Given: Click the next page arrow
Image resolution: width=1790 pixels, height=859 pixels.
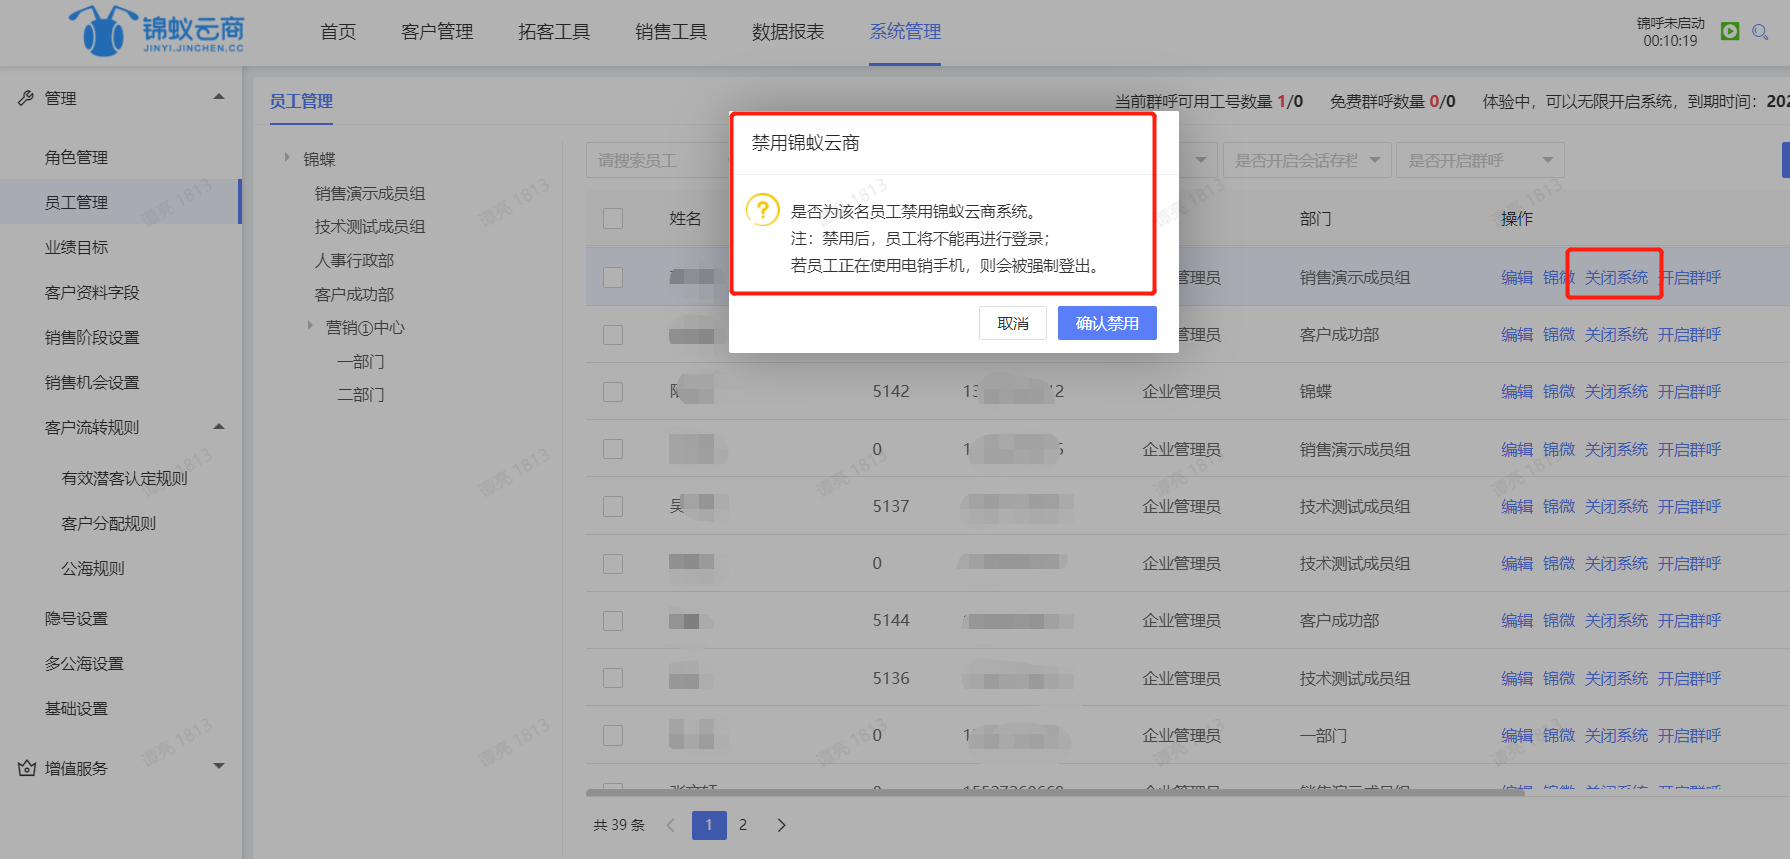Looking at the screenshot, I should 782,825.
